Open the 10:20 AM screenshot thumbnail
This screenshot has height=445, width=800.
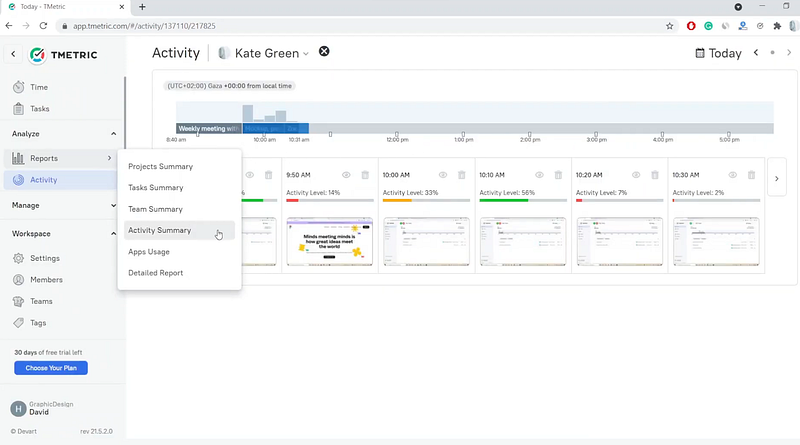click(x=619, y=242)
